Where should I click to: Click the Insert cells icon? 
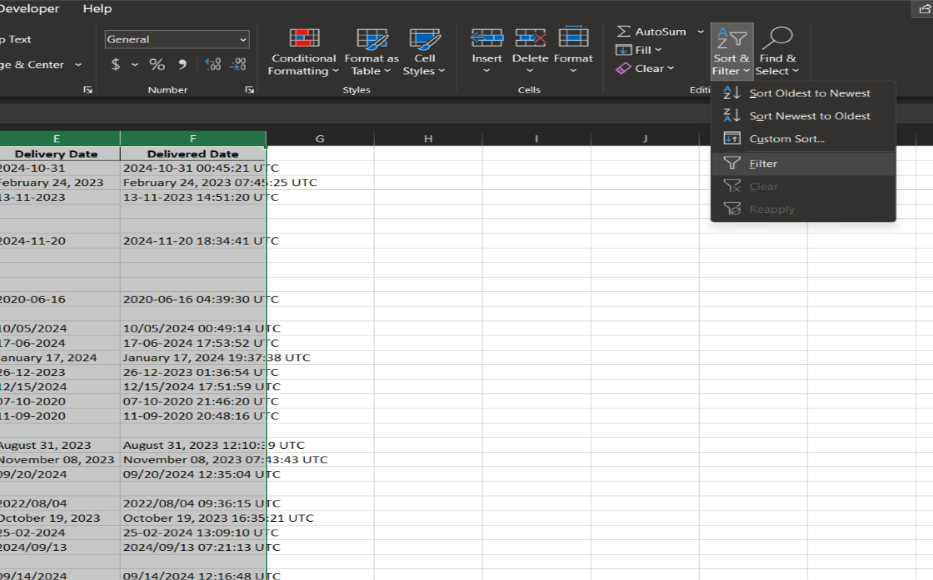487,37
